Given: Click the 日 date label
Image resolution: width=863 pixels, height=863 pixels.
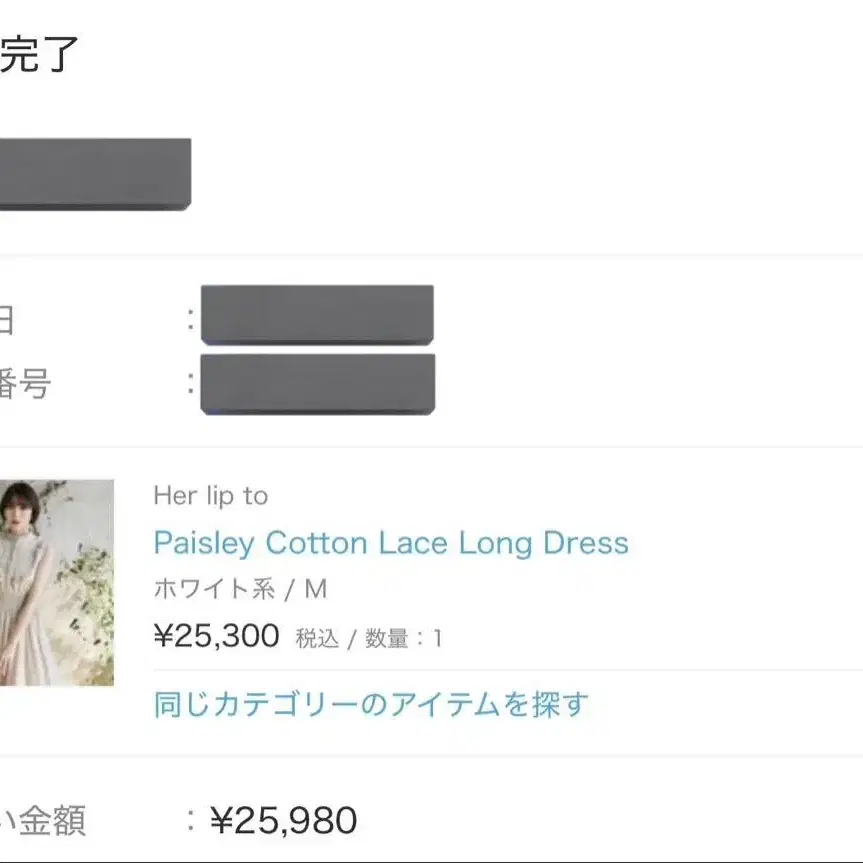Looking at the screenshot, I should tap(6, 320).
